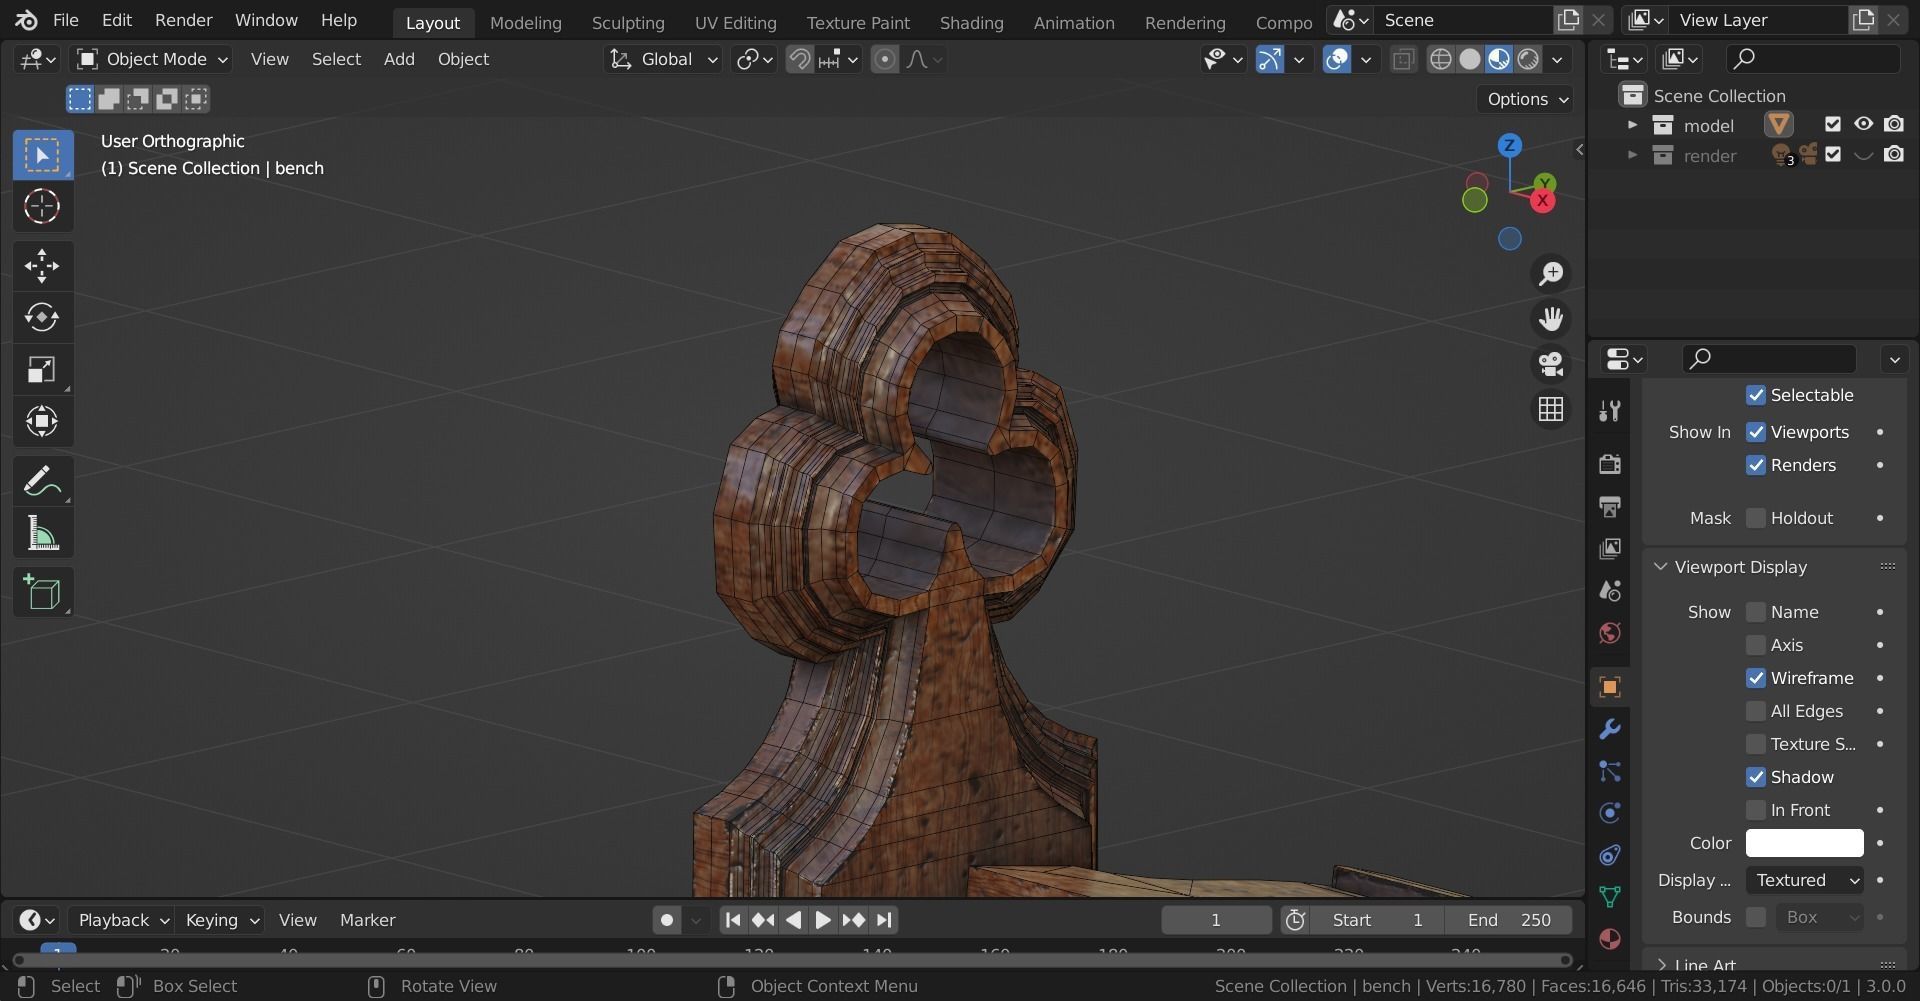Choose the Move tool

pos(42,265)
